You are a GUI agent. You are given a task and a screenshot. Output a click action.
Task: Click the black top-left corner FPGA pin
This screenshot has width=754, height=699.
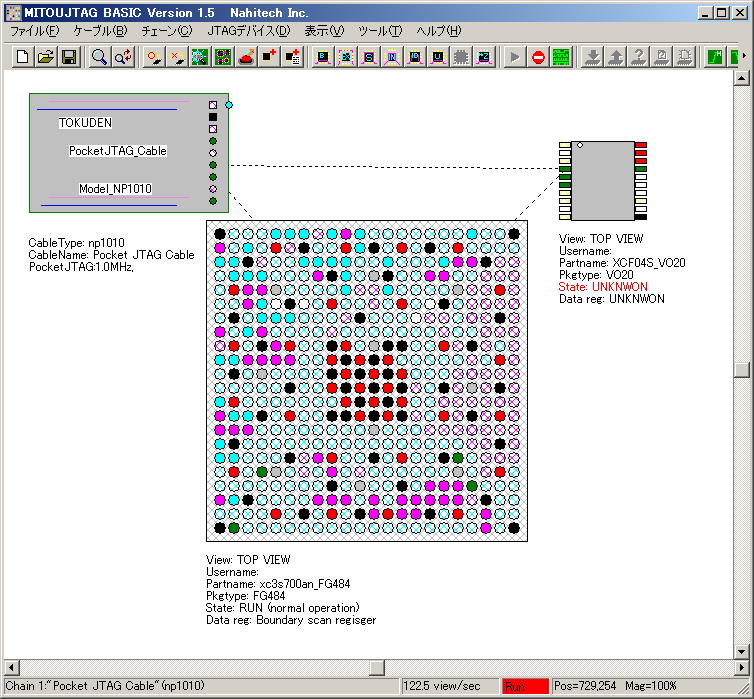point(219,234)
